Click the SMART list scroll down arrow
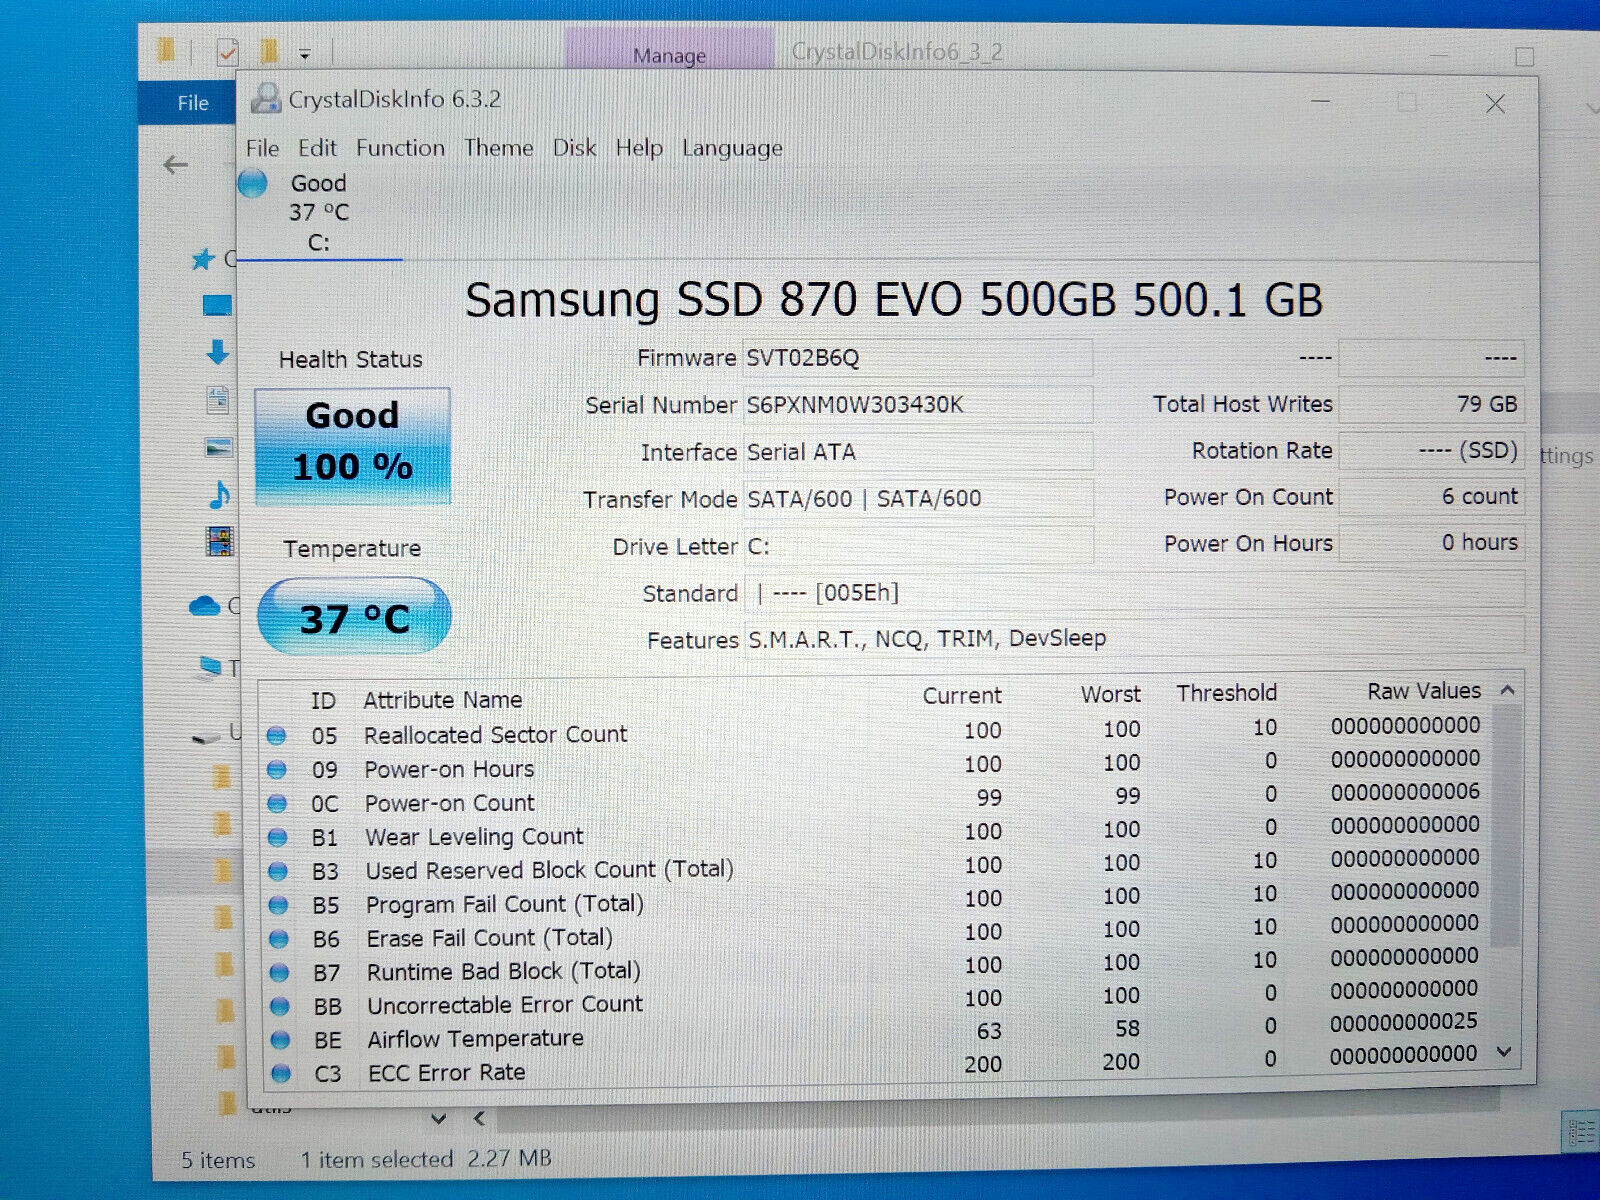1600x1200 pixels. coord(1504,1052)
